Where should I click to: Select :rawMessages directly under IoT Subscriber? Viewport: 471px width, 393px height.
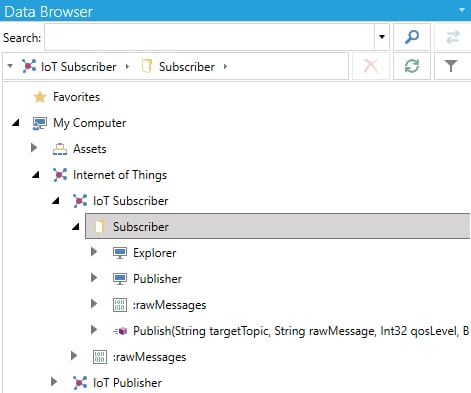149,357
